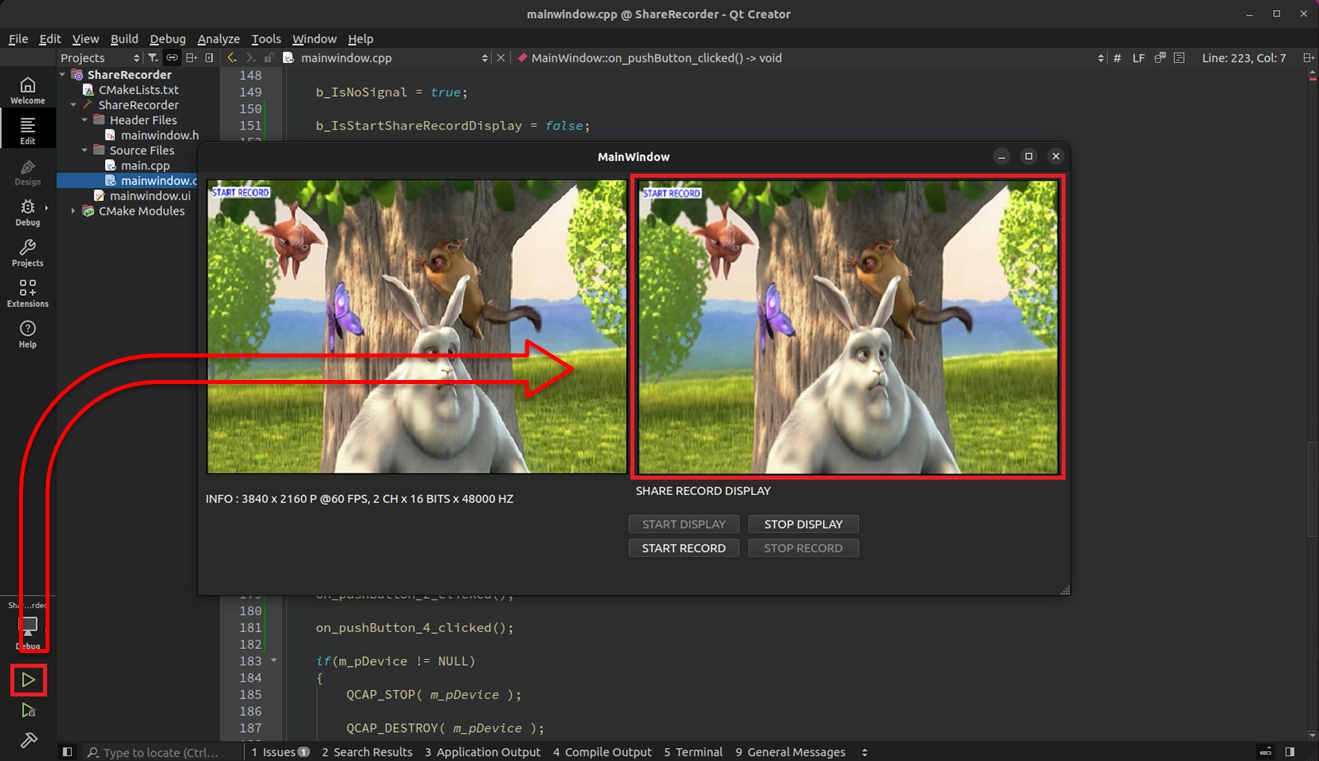
Task: Start debugging with play-bug icon
Action: coord(28,710)
